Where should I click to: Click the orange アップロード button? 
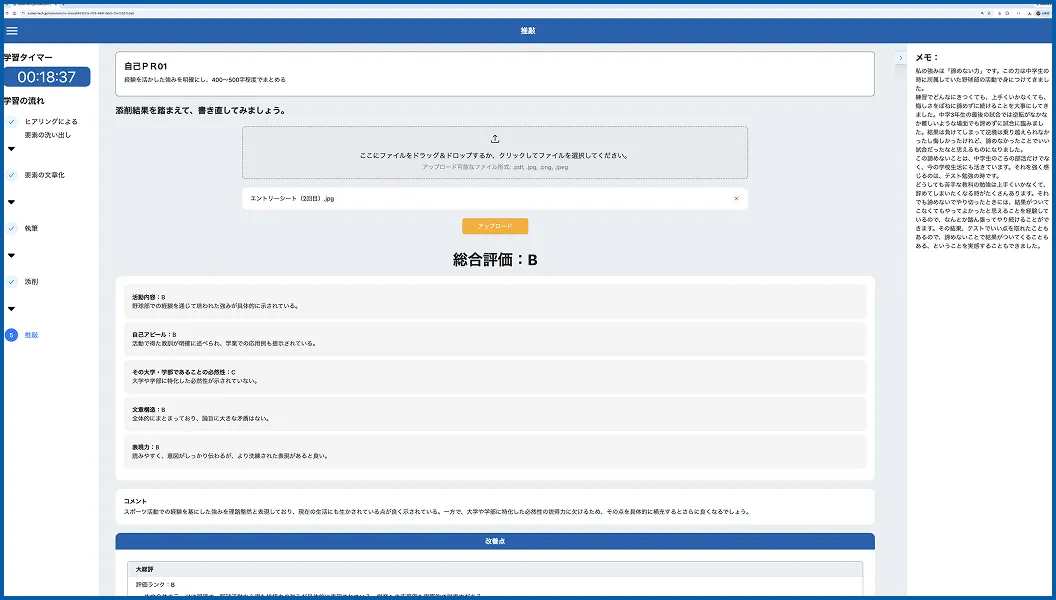click(495, 226)
